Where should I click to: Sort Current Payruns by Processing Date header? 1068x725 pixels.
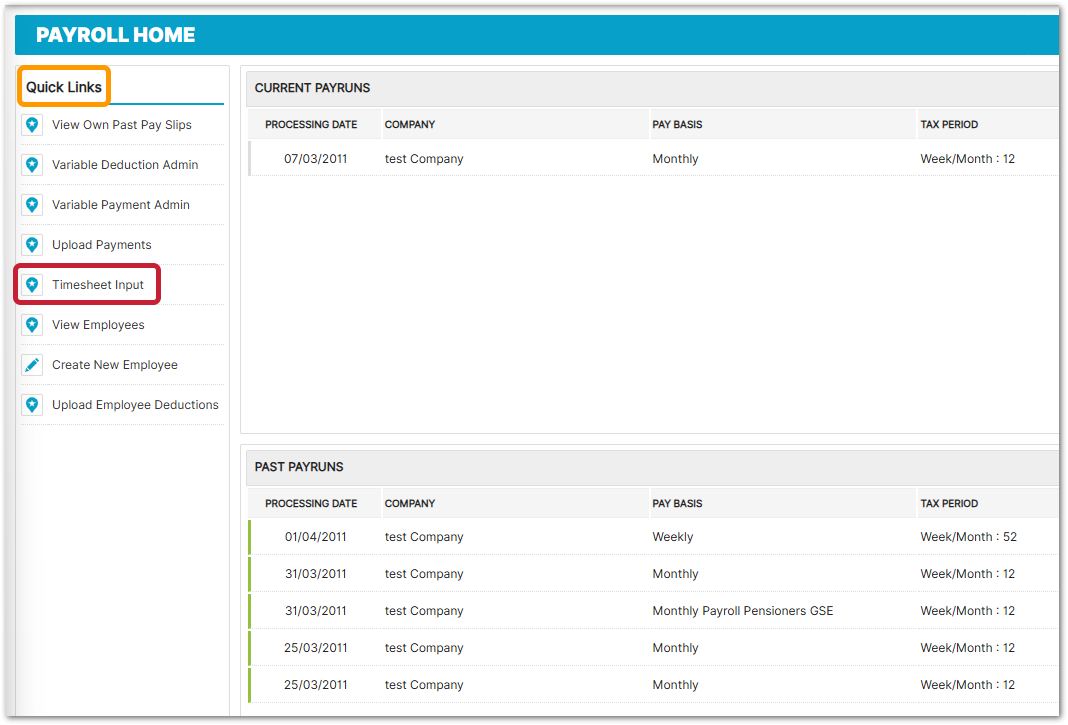point(311,125)
